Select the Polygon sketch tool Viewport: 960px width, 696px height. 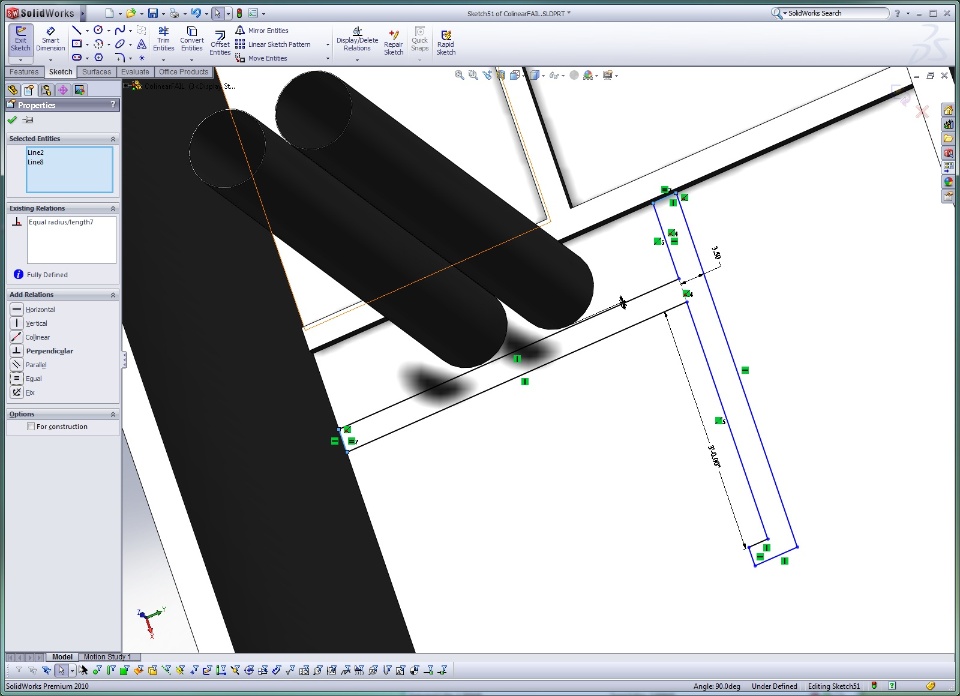click(x=98, y=58)
